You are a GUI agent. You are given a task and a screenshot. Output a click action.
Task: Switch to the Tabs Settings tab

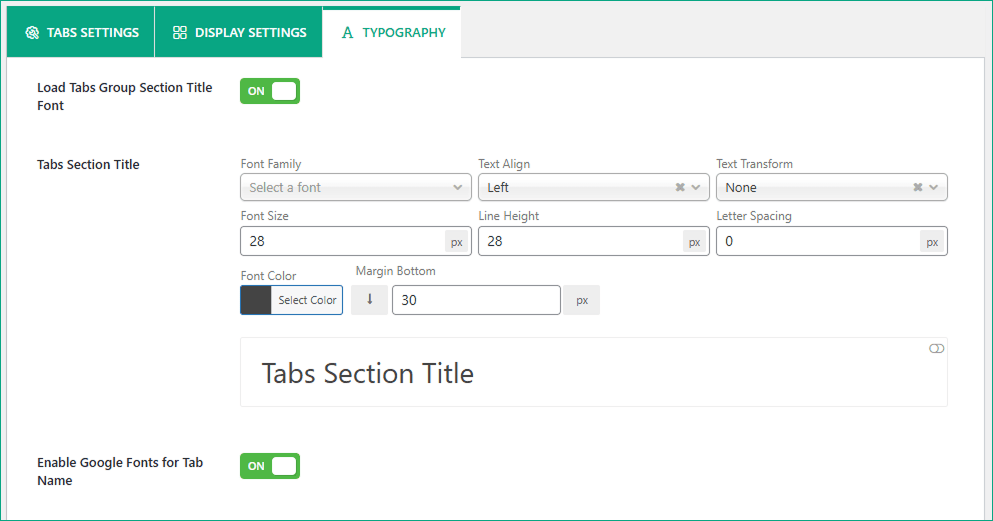tap(92, 33)
